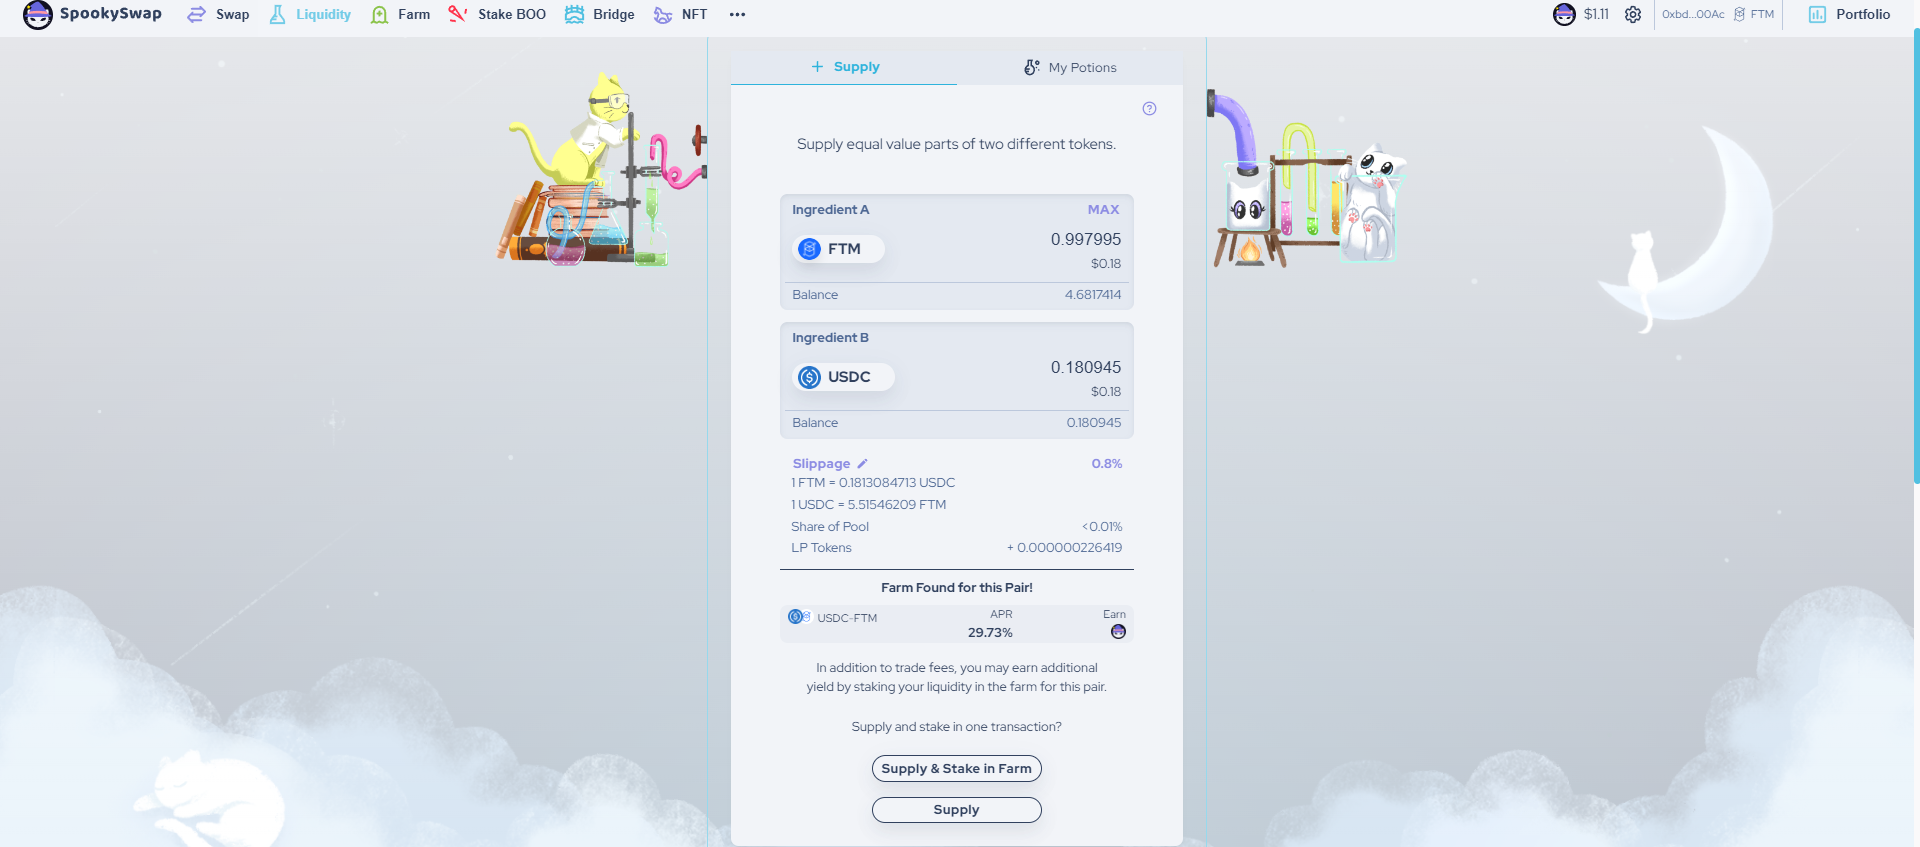This screenshot has height=847, width=1920.
Task: Click Ingredient B balance 0.180945
Action: click(1093, 423)
